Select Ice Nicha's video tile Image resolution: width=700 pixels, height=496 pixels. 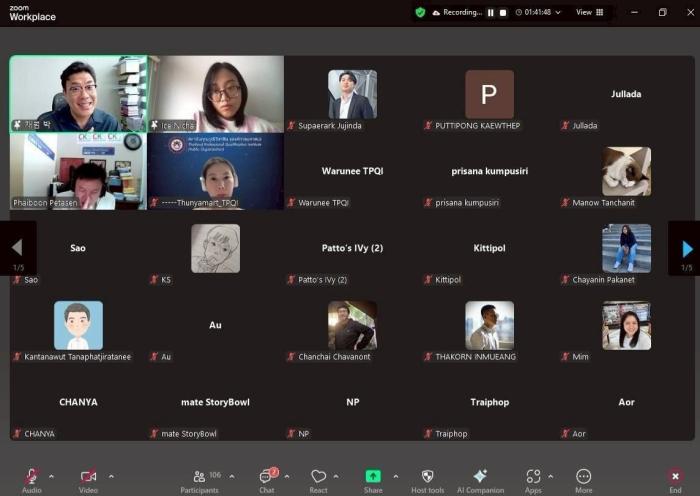[216, 94]
